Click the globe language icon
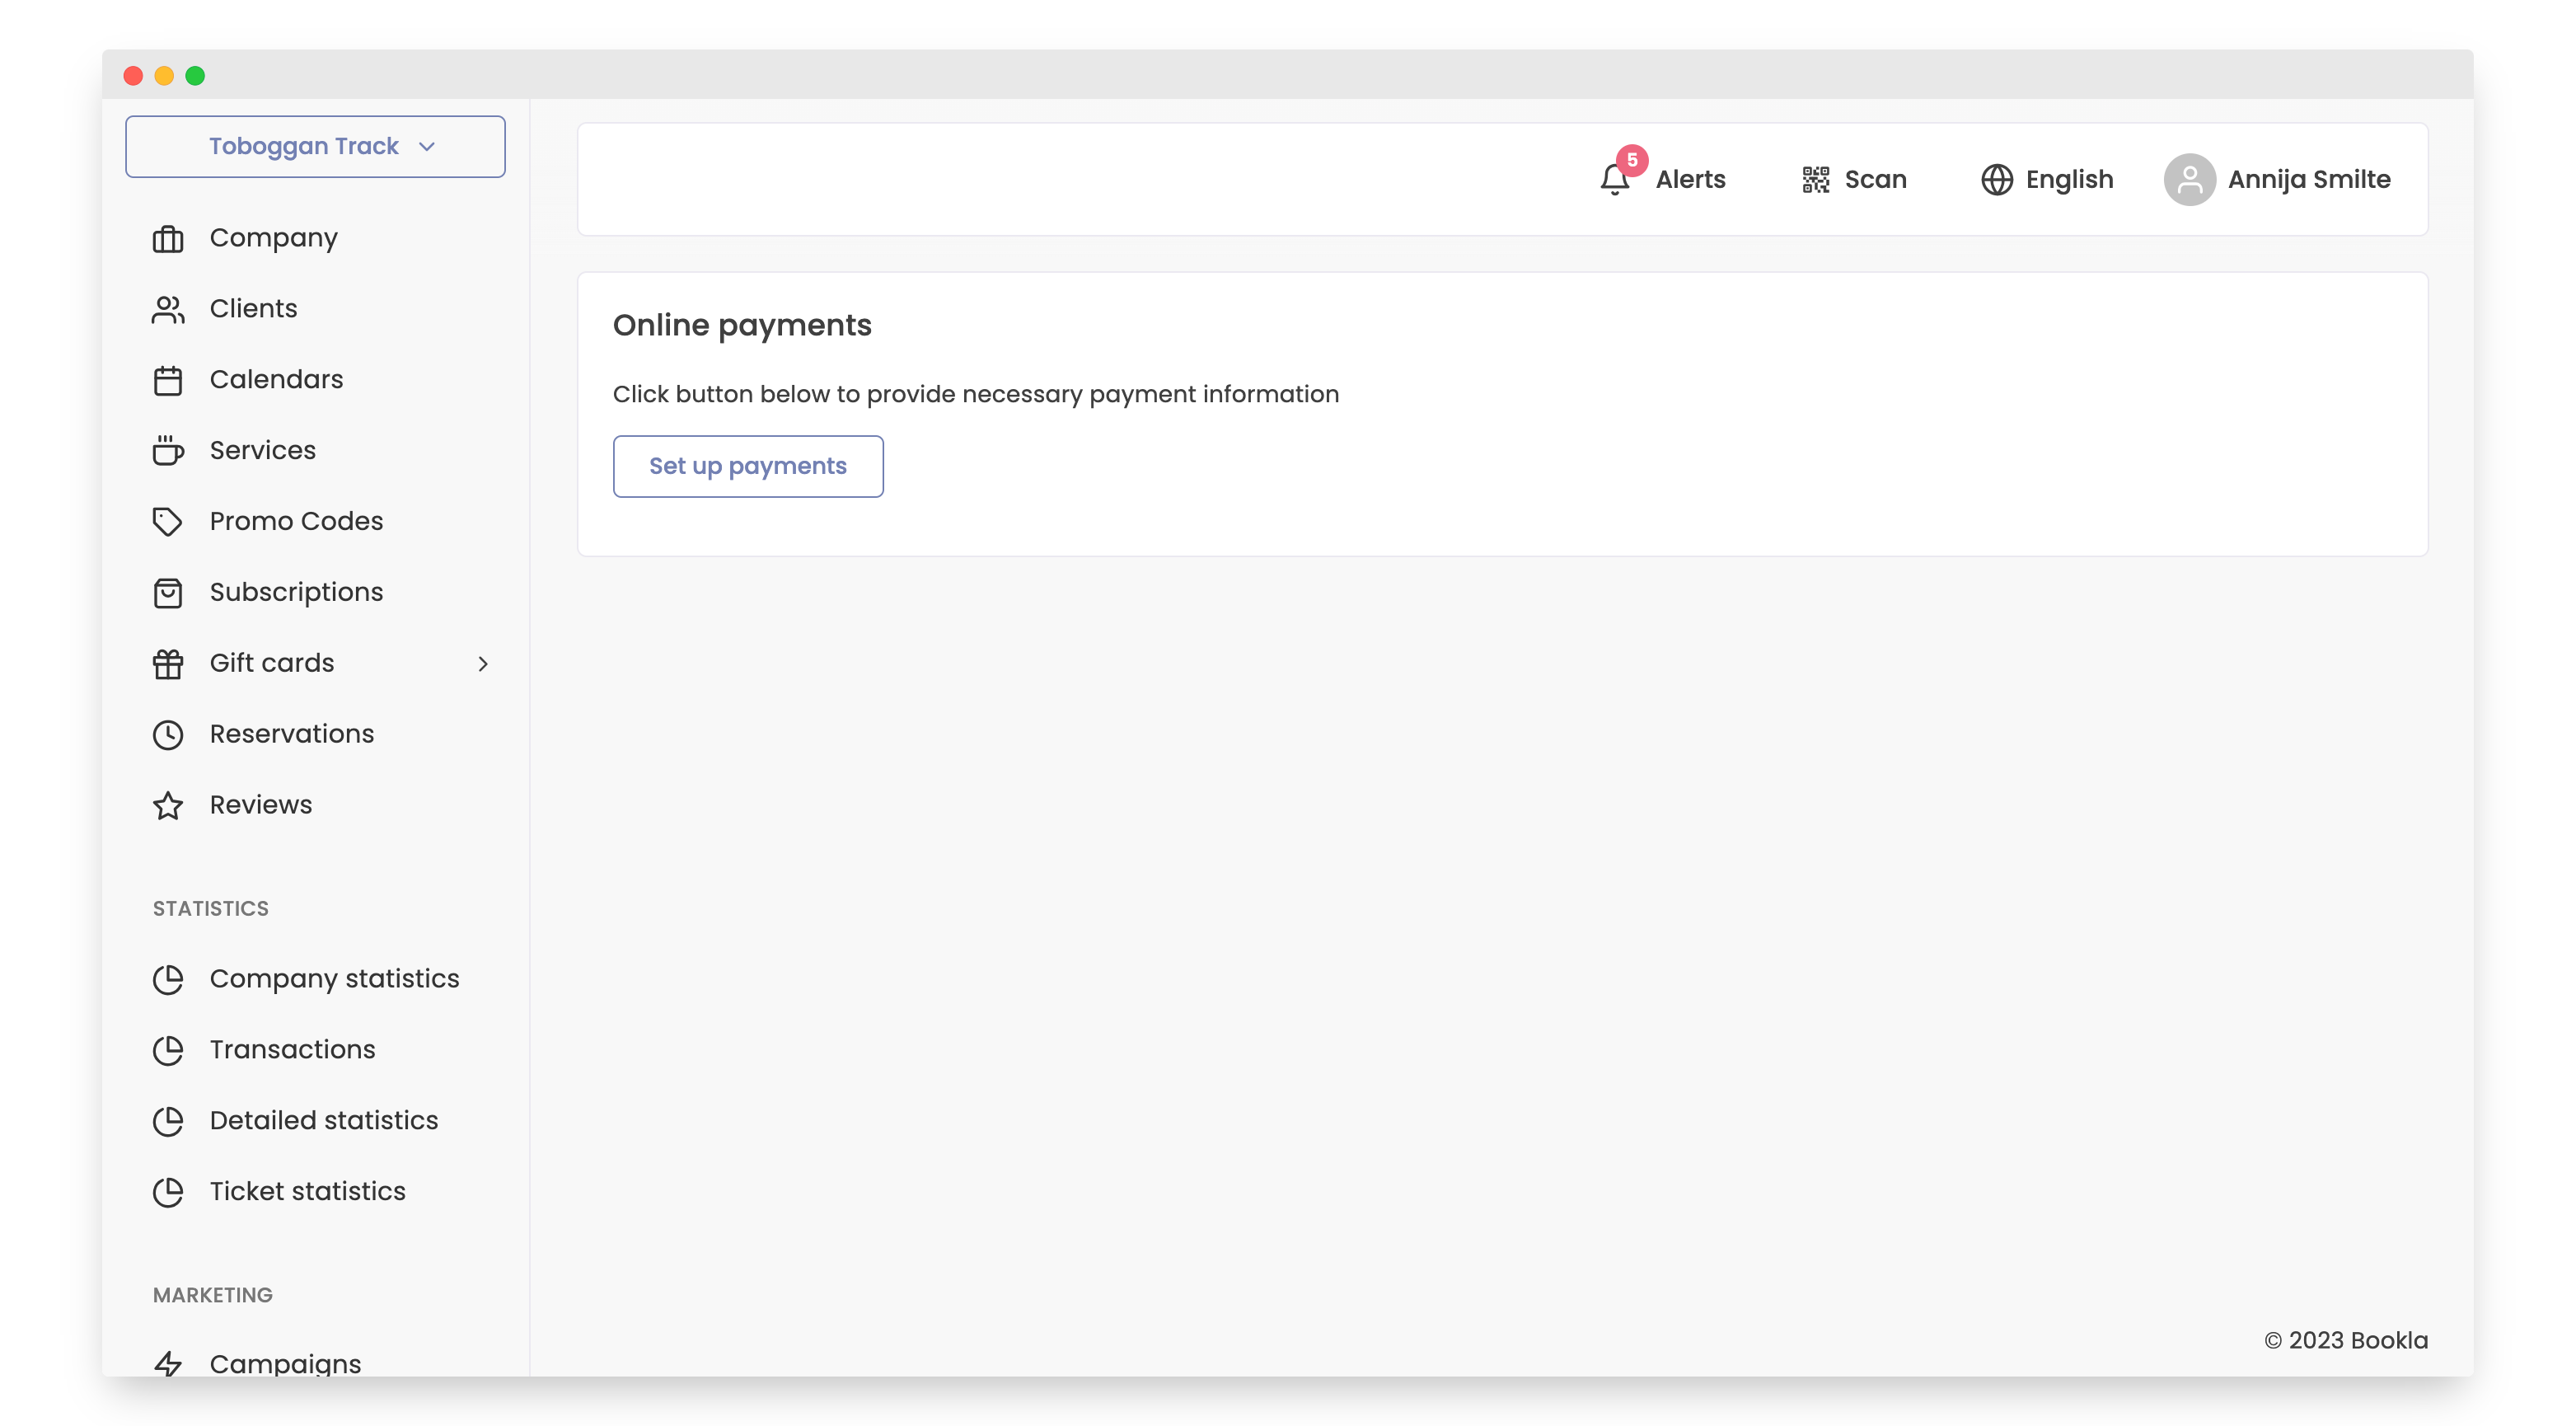This screenshot has width=2576, height=1426. (x=1996, y=180)
